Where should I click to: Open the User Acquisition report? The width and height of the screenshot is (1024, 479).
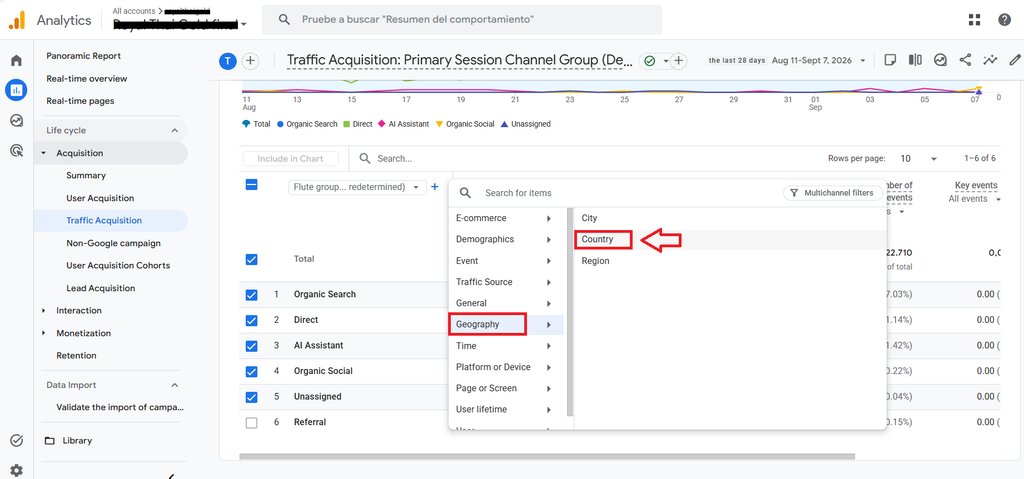coord(100,198)
